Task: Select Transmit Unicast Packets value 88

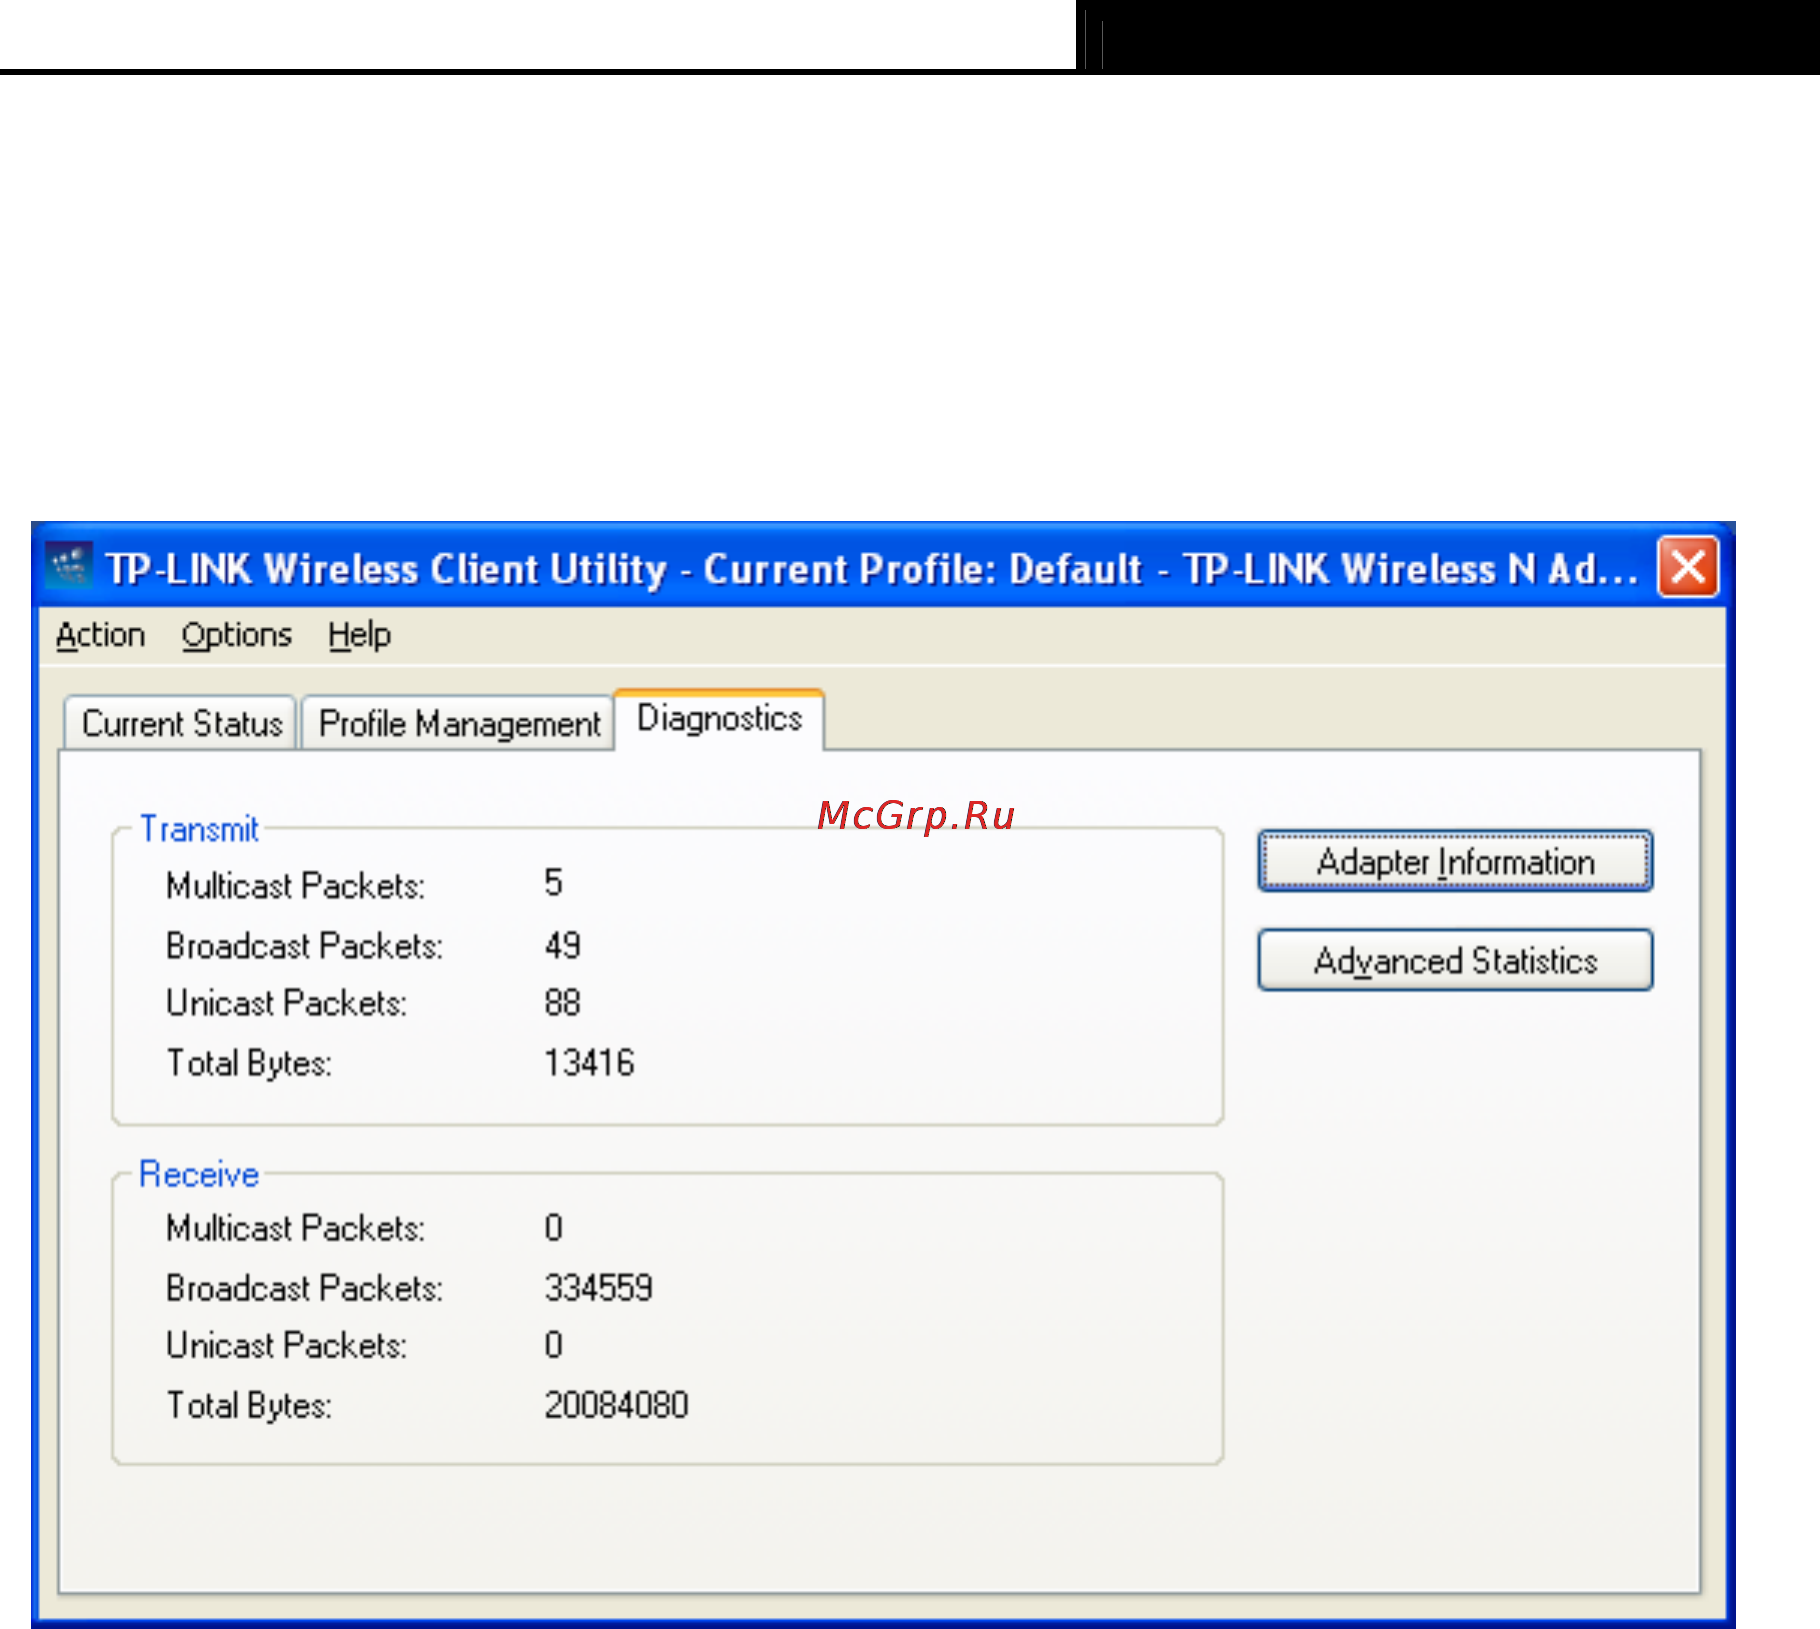Action: coord(562,1002)
